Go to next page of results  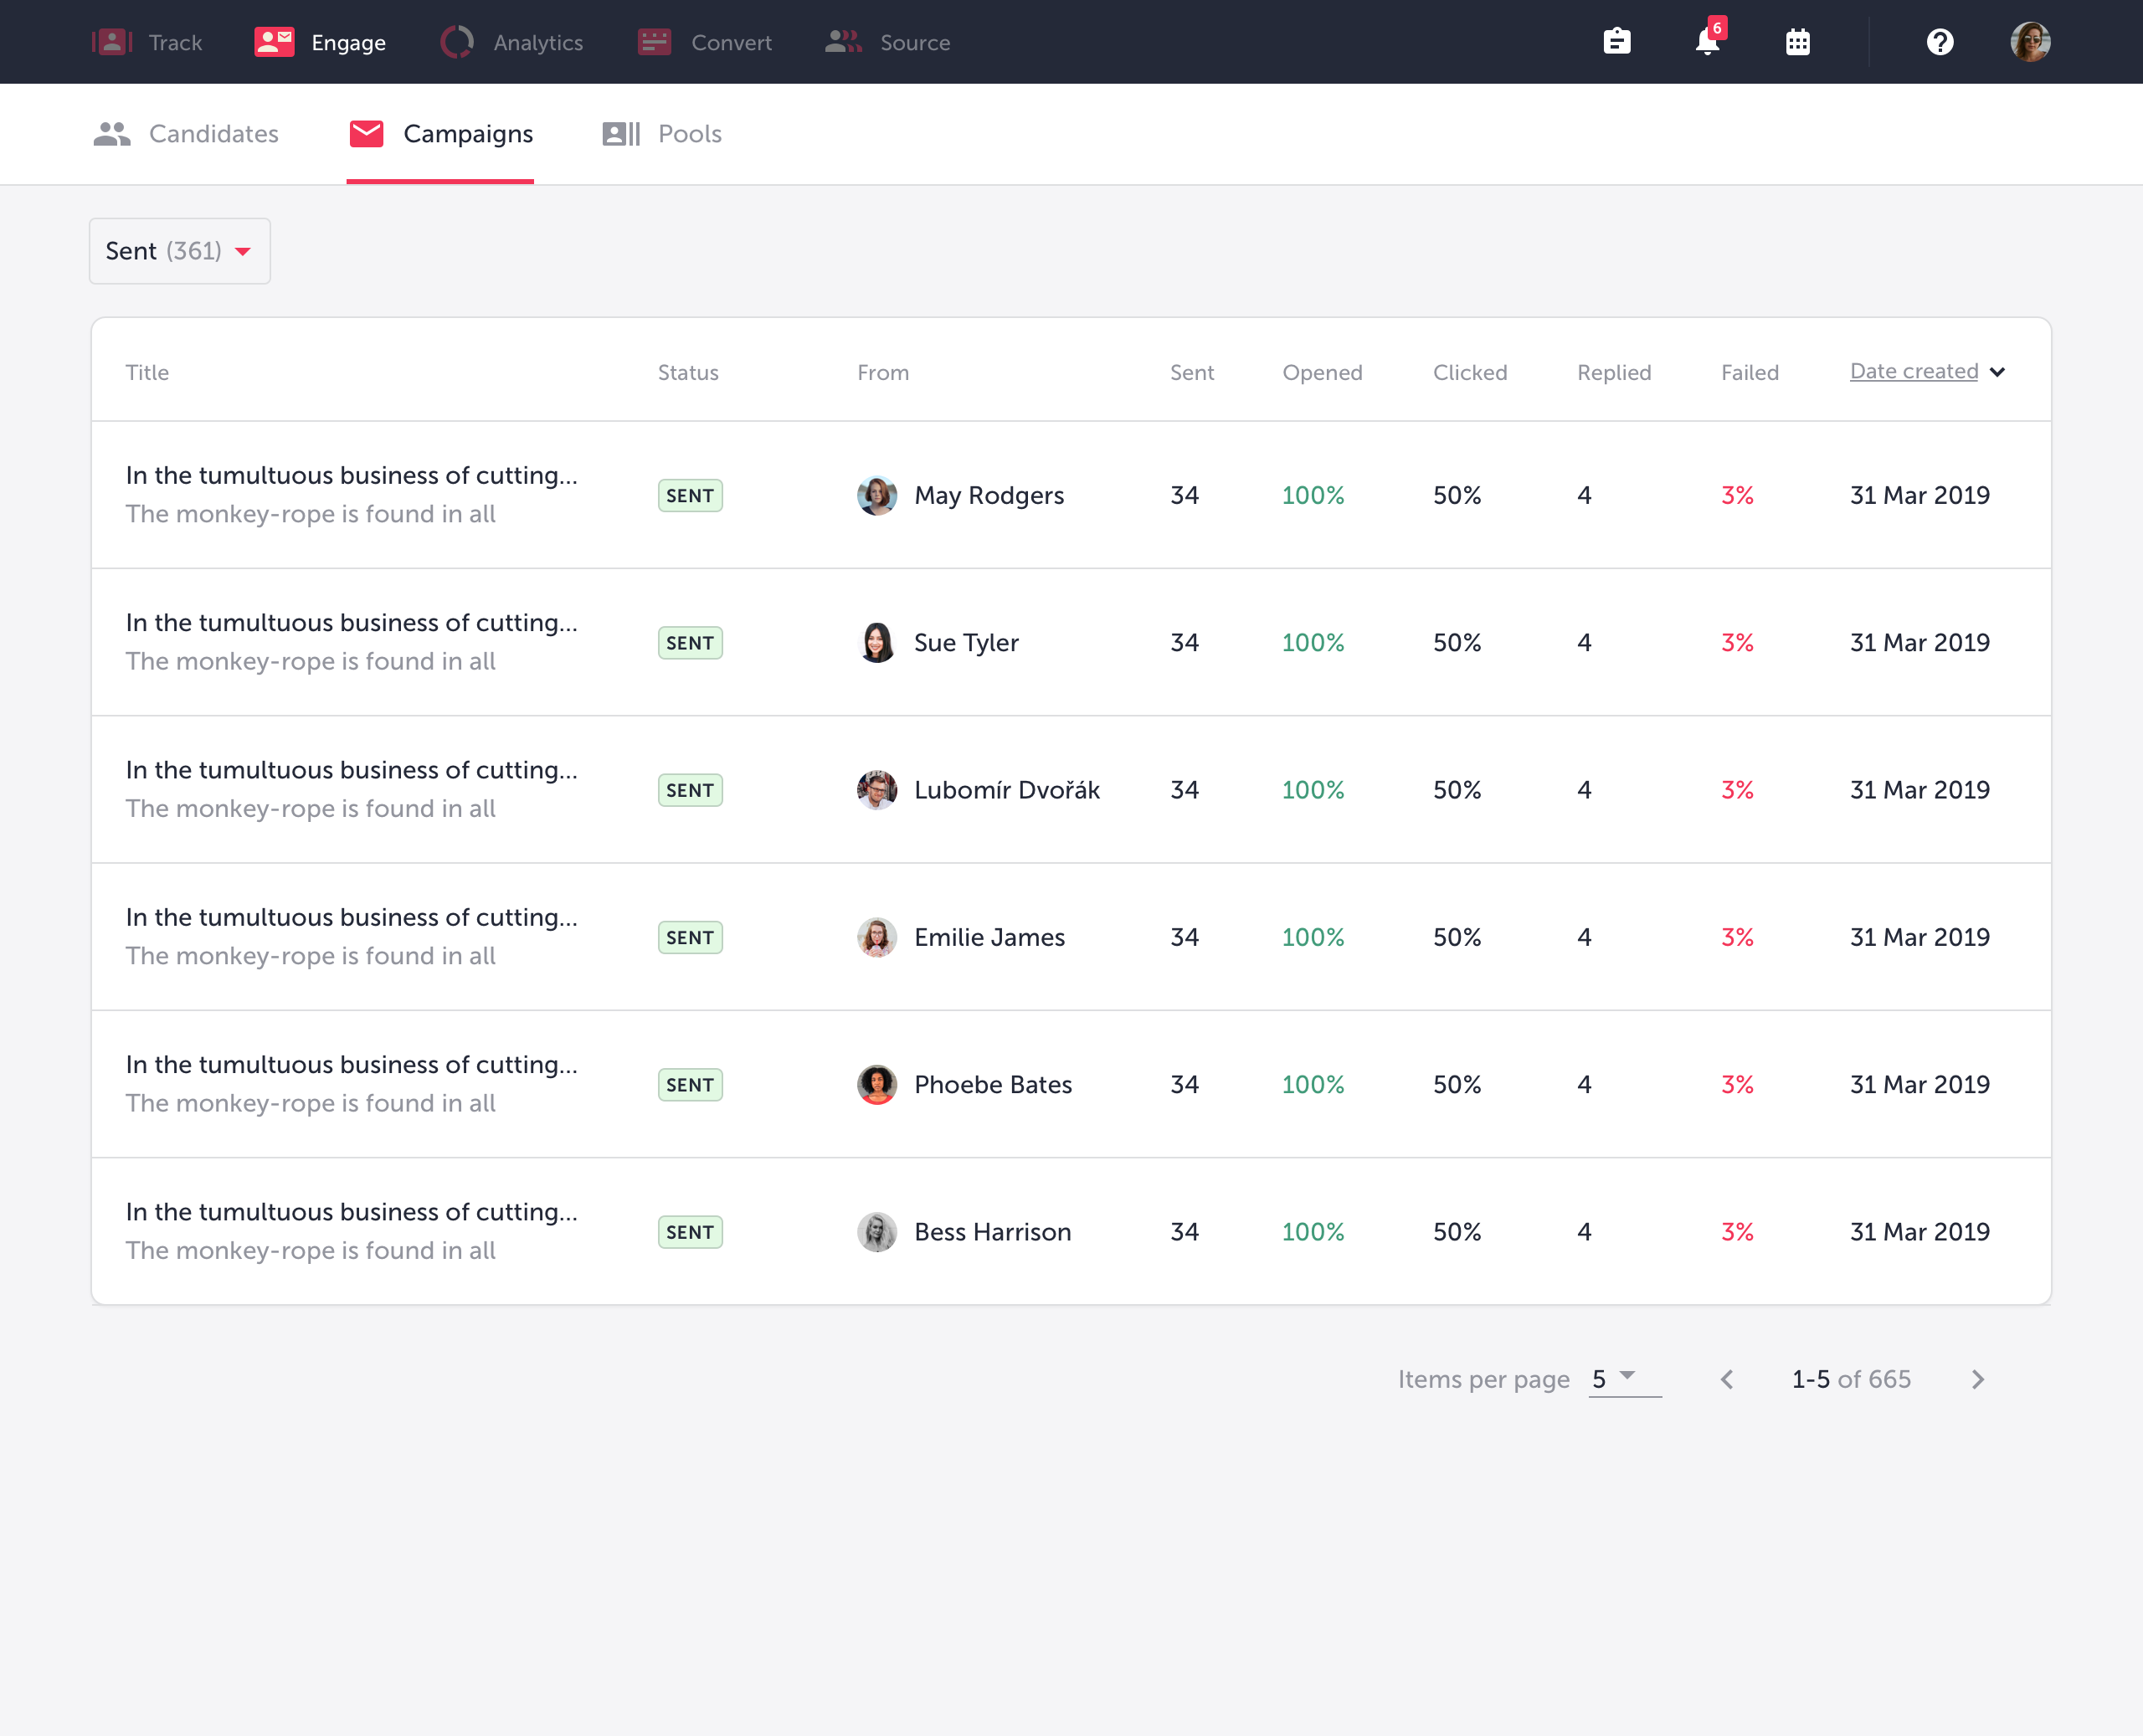(1977, 1380)
